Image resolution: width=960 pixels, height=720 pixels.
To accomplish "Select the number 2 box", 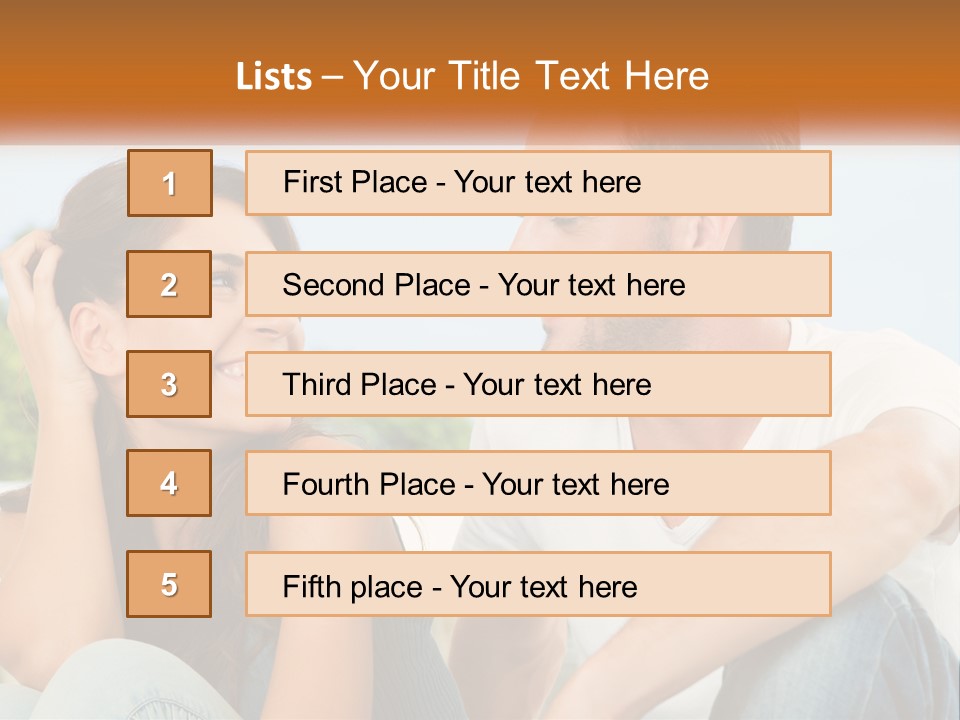I will pos(169,284).
